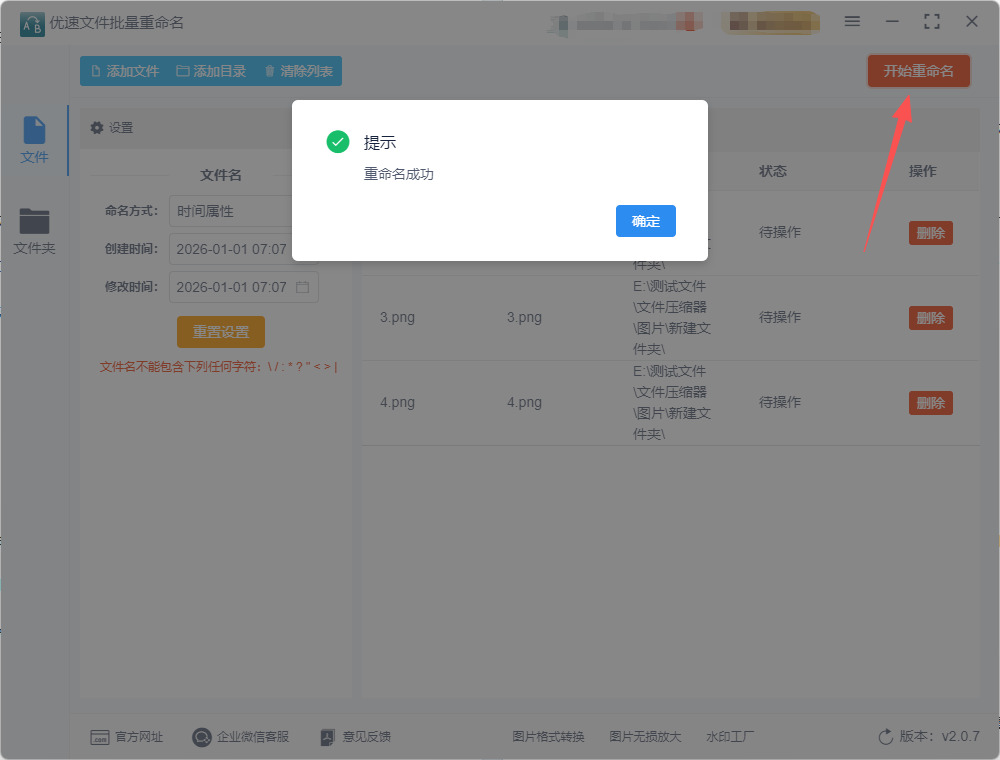Image resolution: width=1000 pixels, height=760 pixels.
Task: Delete the 3.png row
Action: coord(930,318)
